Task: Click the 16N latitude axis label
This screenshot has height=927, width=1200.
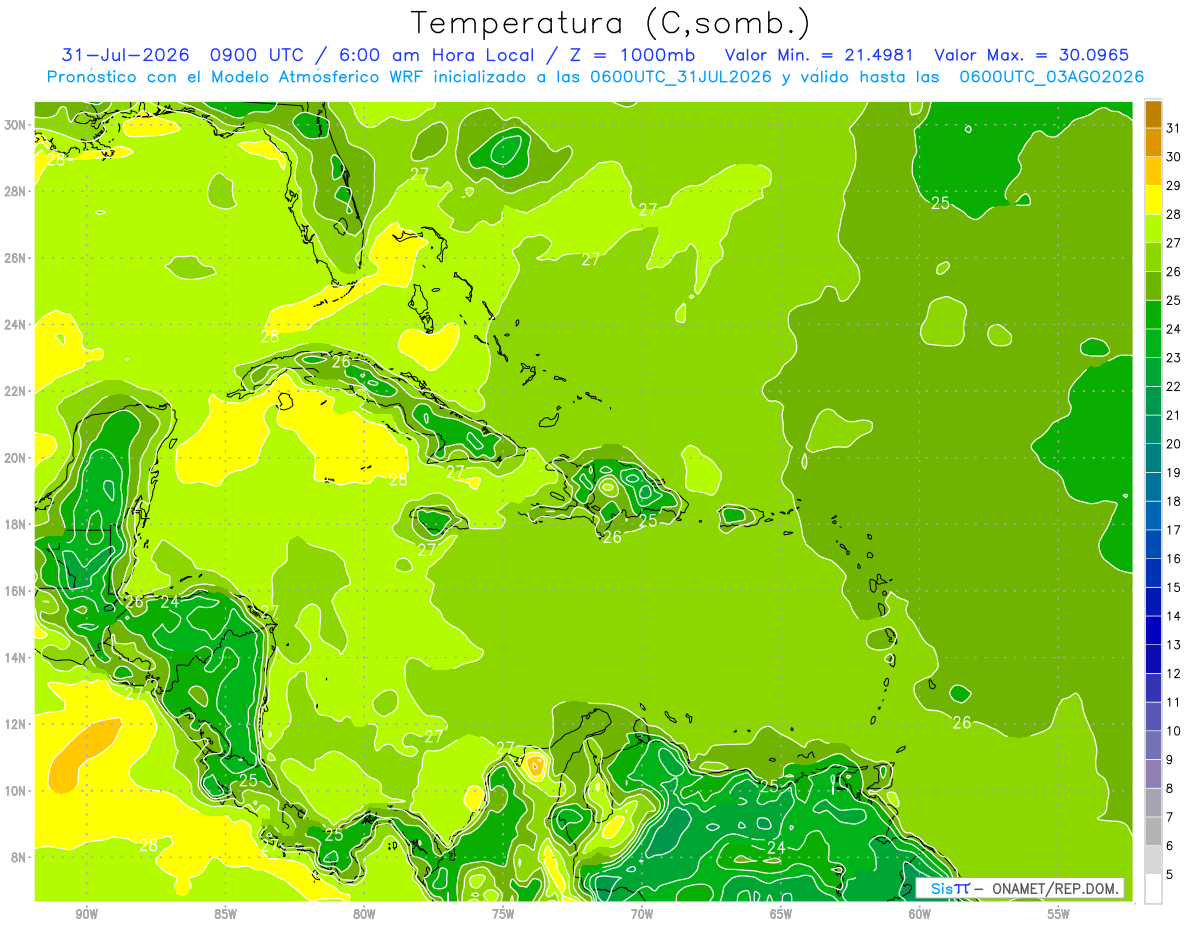Action: click(x=15, y=591)
